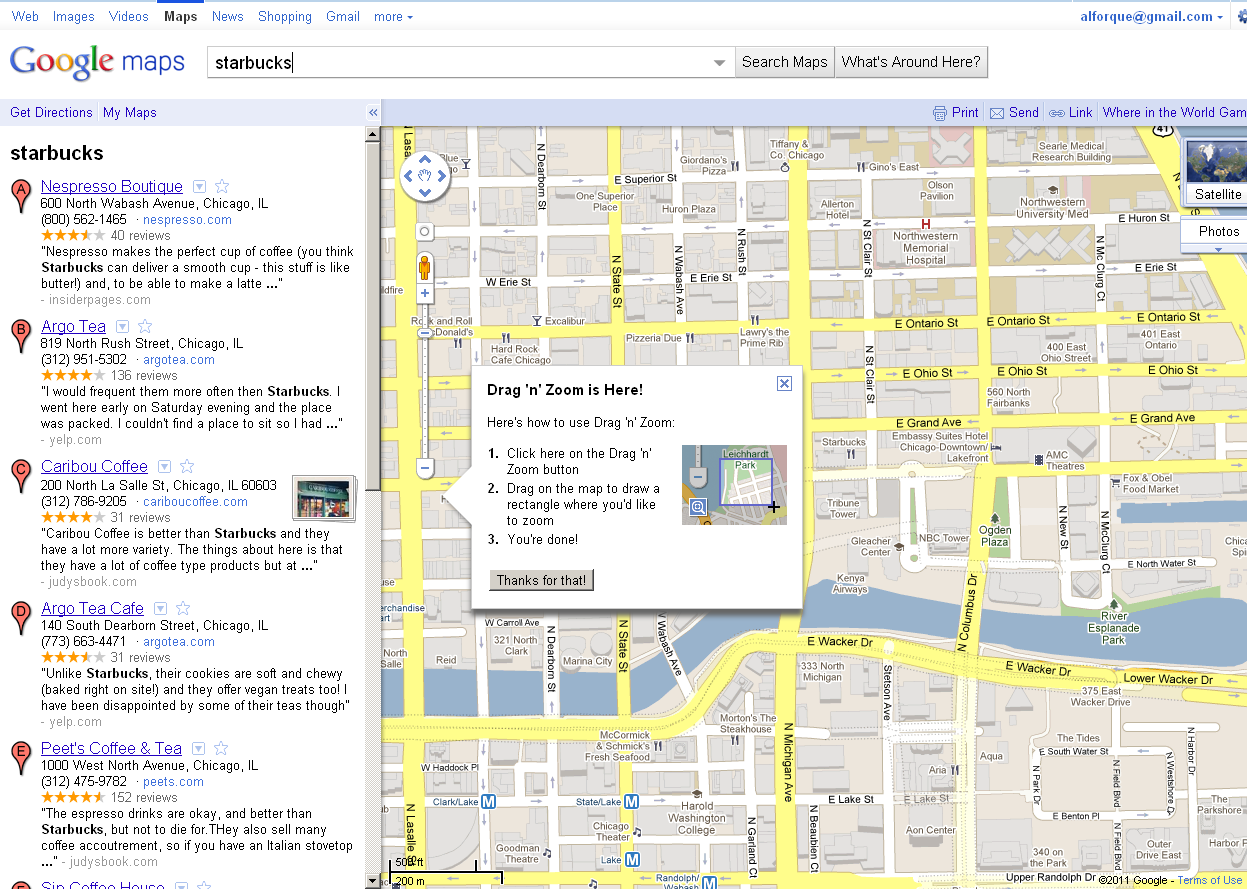Image resolution: width=1247 pixels, height=889 pixels.
Task: Click the results list scrollbar up arrow
Action: tap(372, 134)
